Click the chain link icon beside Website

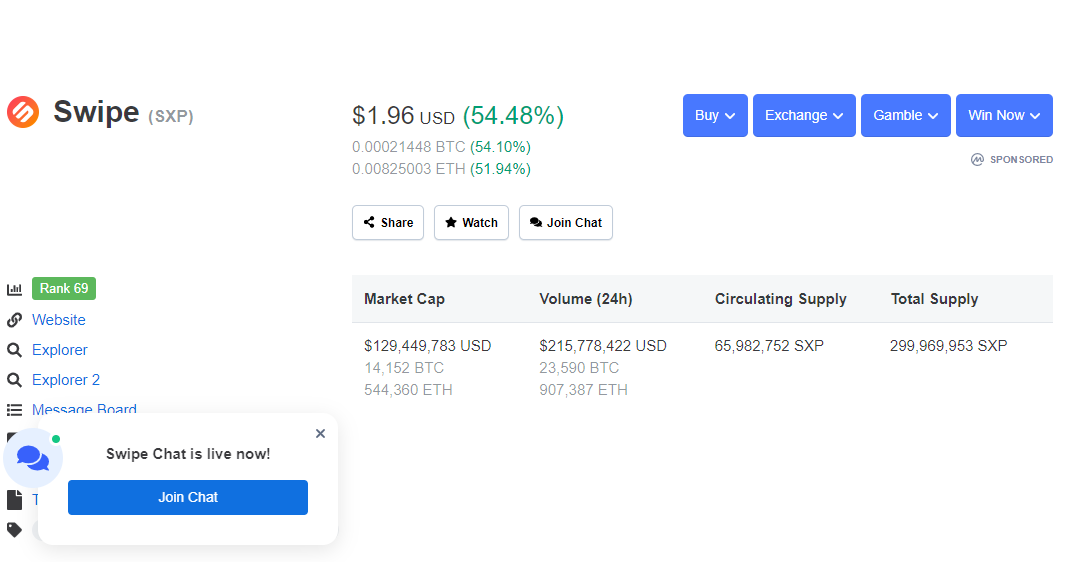pos(14,320)
